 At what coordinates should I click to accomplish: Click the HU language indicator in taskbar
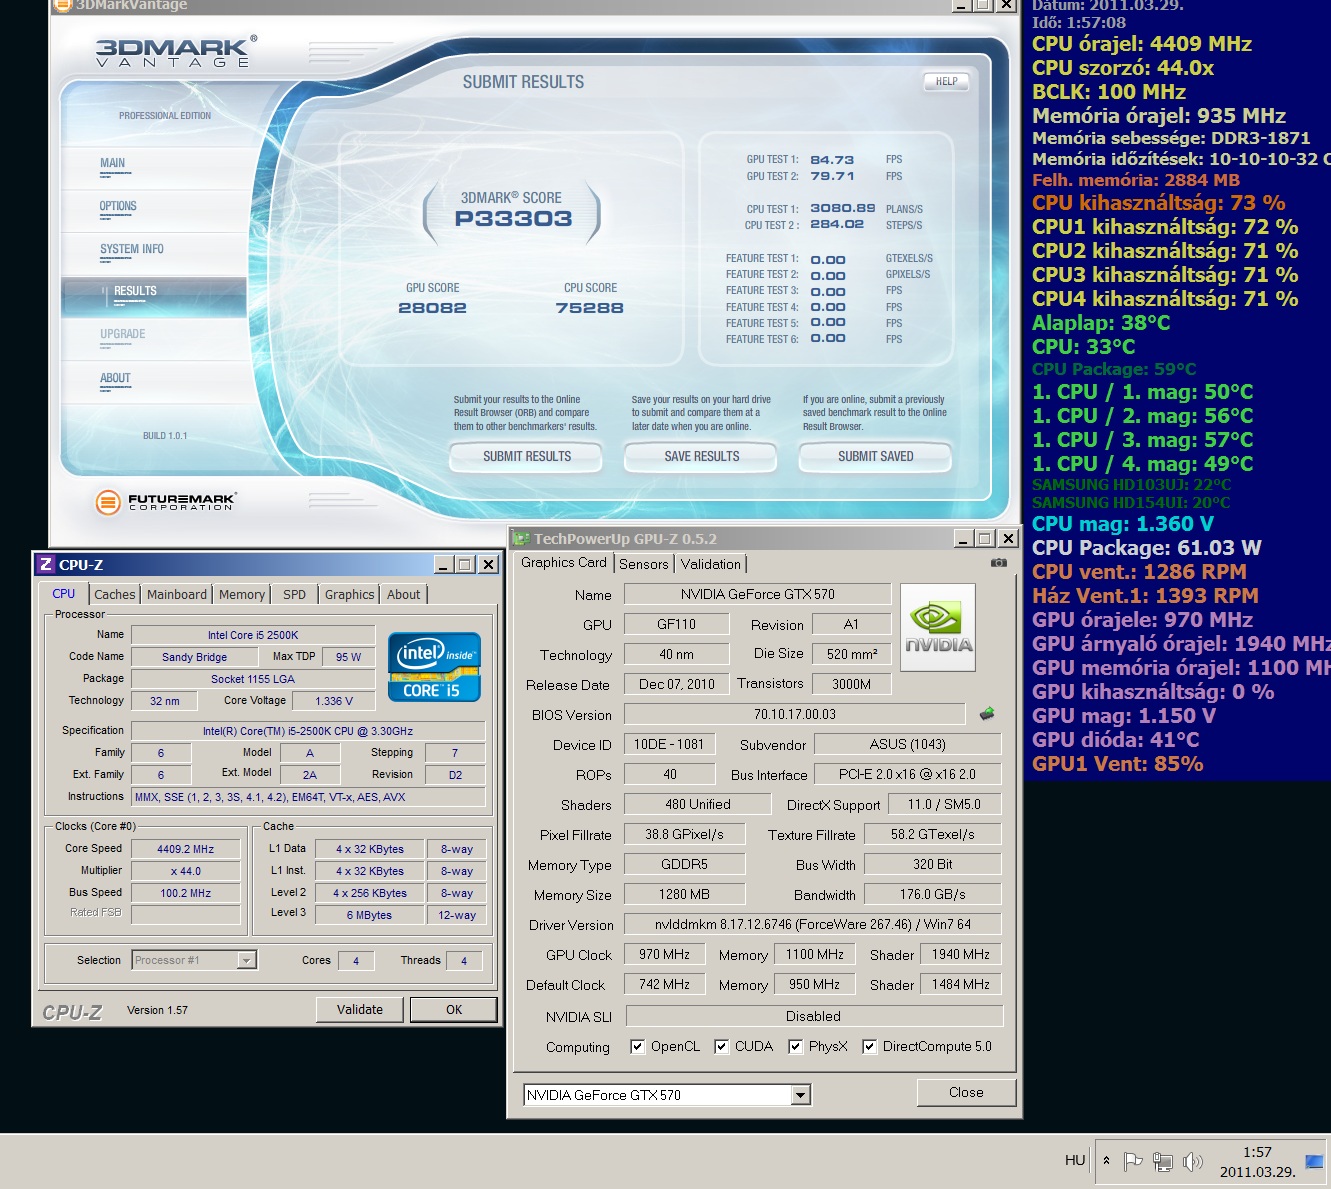coord(1075,1160)
